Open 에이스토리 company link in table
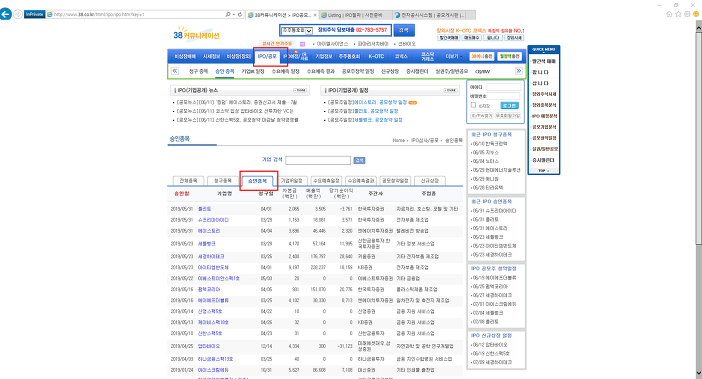This screenshot has width=702, height=379. click(x=209, y=231)
